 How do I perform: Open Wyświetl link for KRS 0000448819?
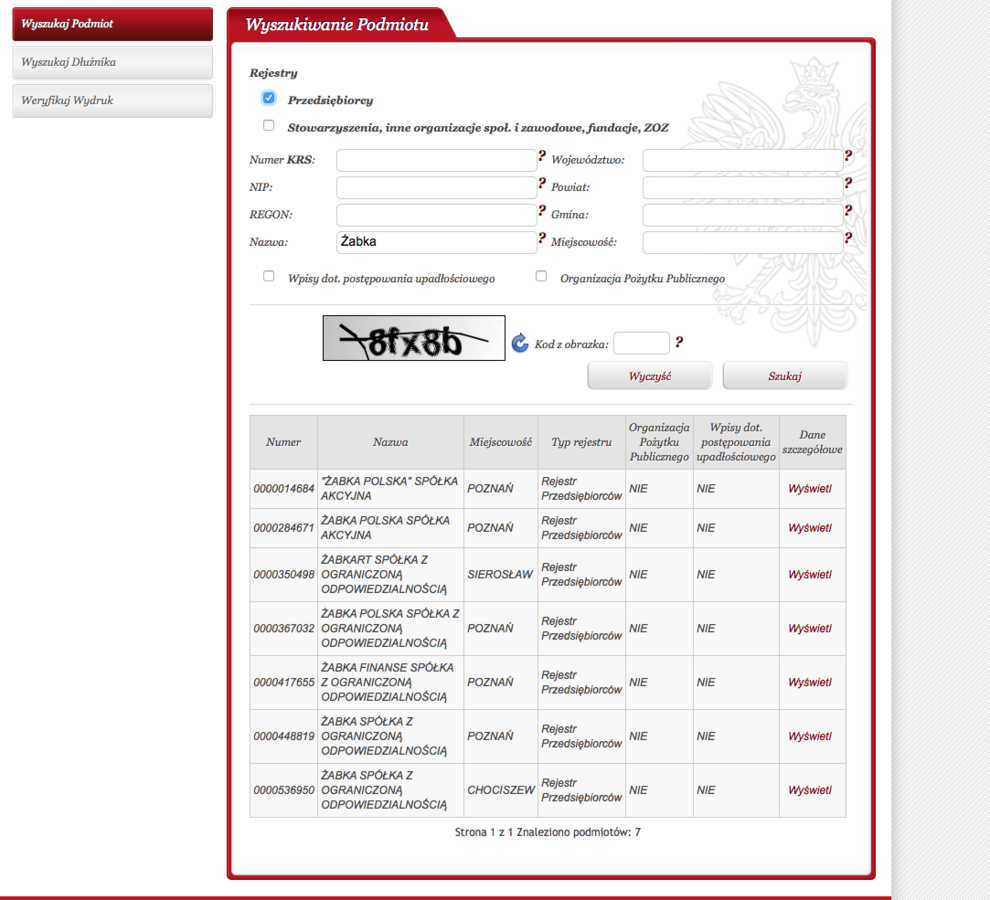pyautogui.click(x=810, y=736)
